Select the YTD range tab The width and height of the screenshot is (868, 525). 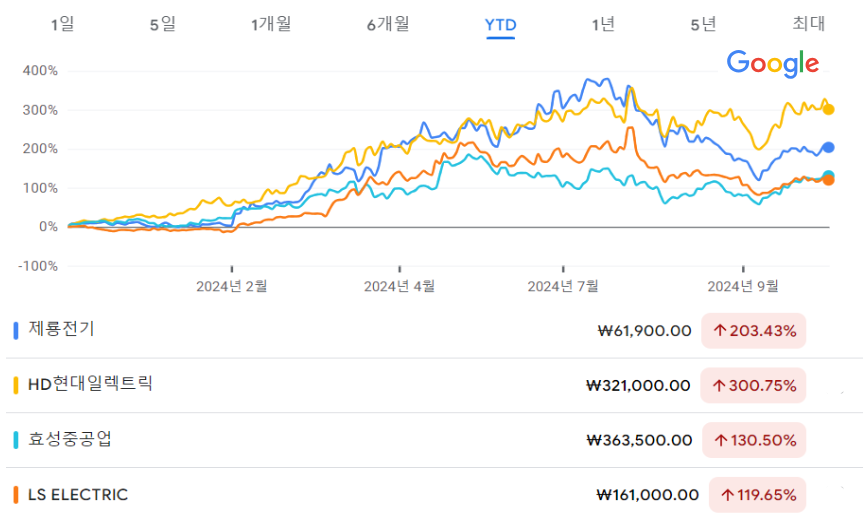point(500,25)
